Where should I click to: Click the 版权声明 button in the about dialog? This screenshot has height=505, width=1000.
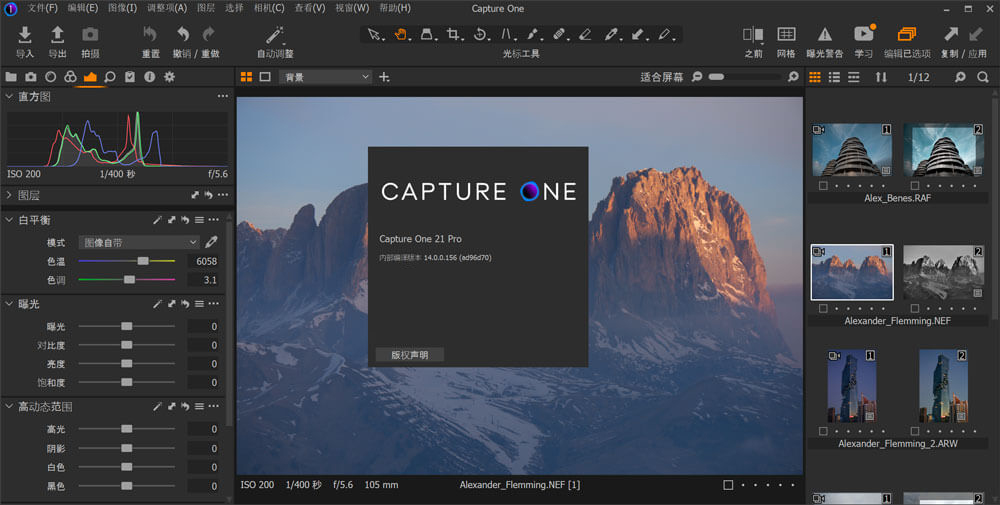click(409, 355)
